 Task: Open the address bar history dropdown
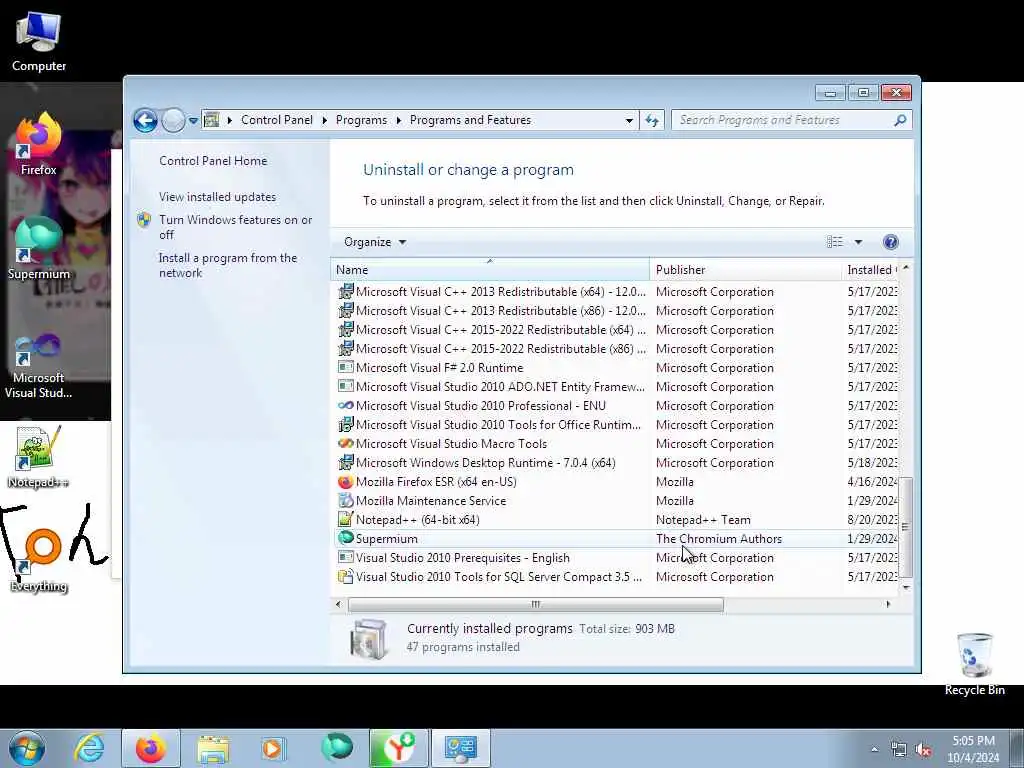coord(629,121)
